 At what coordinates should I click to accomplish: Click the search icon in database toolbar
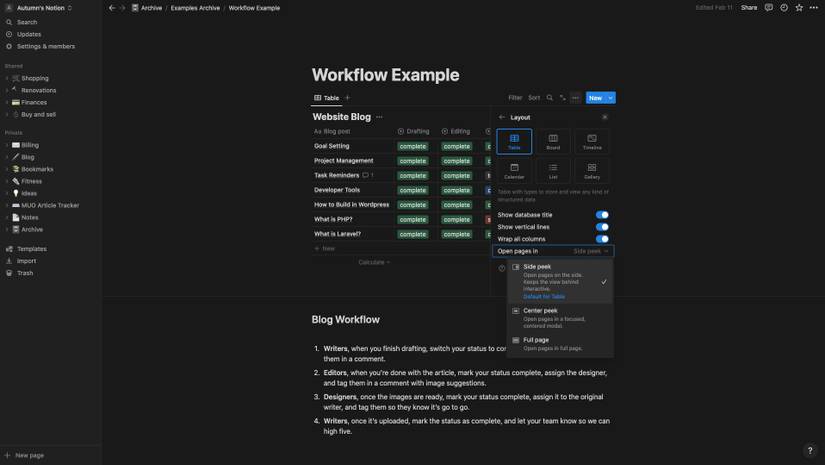point(549,98)
